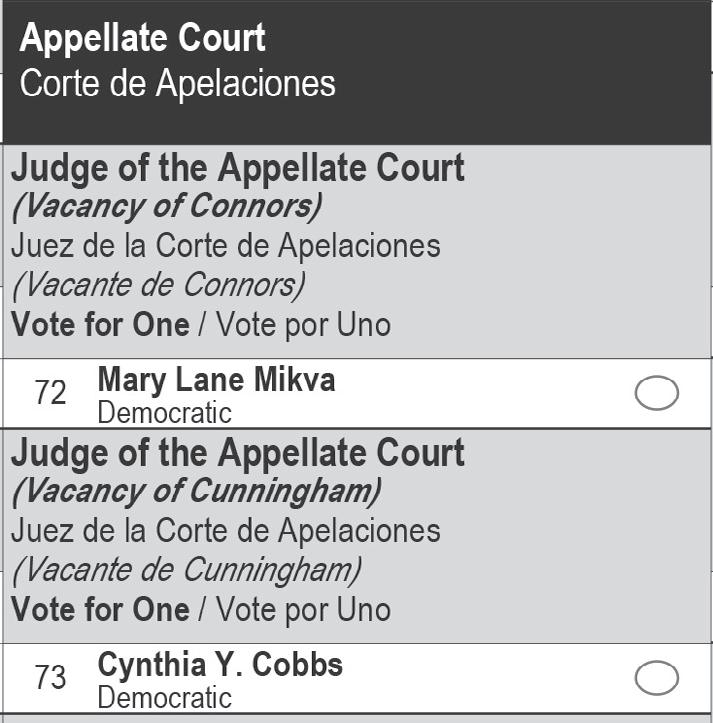The width and height of the screenshot is (713, 723).
Task: Click the Democratic label under Cynthia Y. Cobbs
Action: [164, 697]
